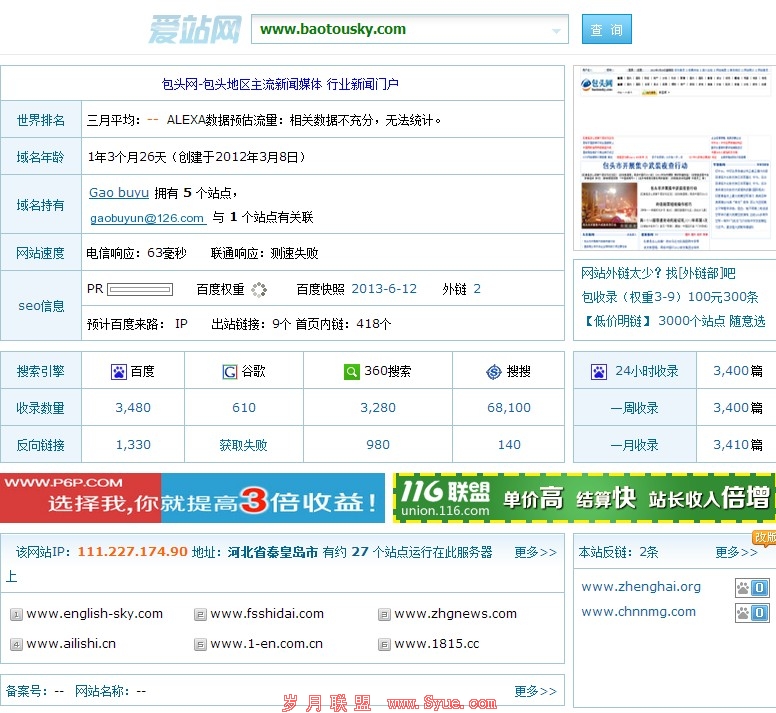Open the 包收录 100元300条 ad link
776x713 pixels.
coord(670,297)
